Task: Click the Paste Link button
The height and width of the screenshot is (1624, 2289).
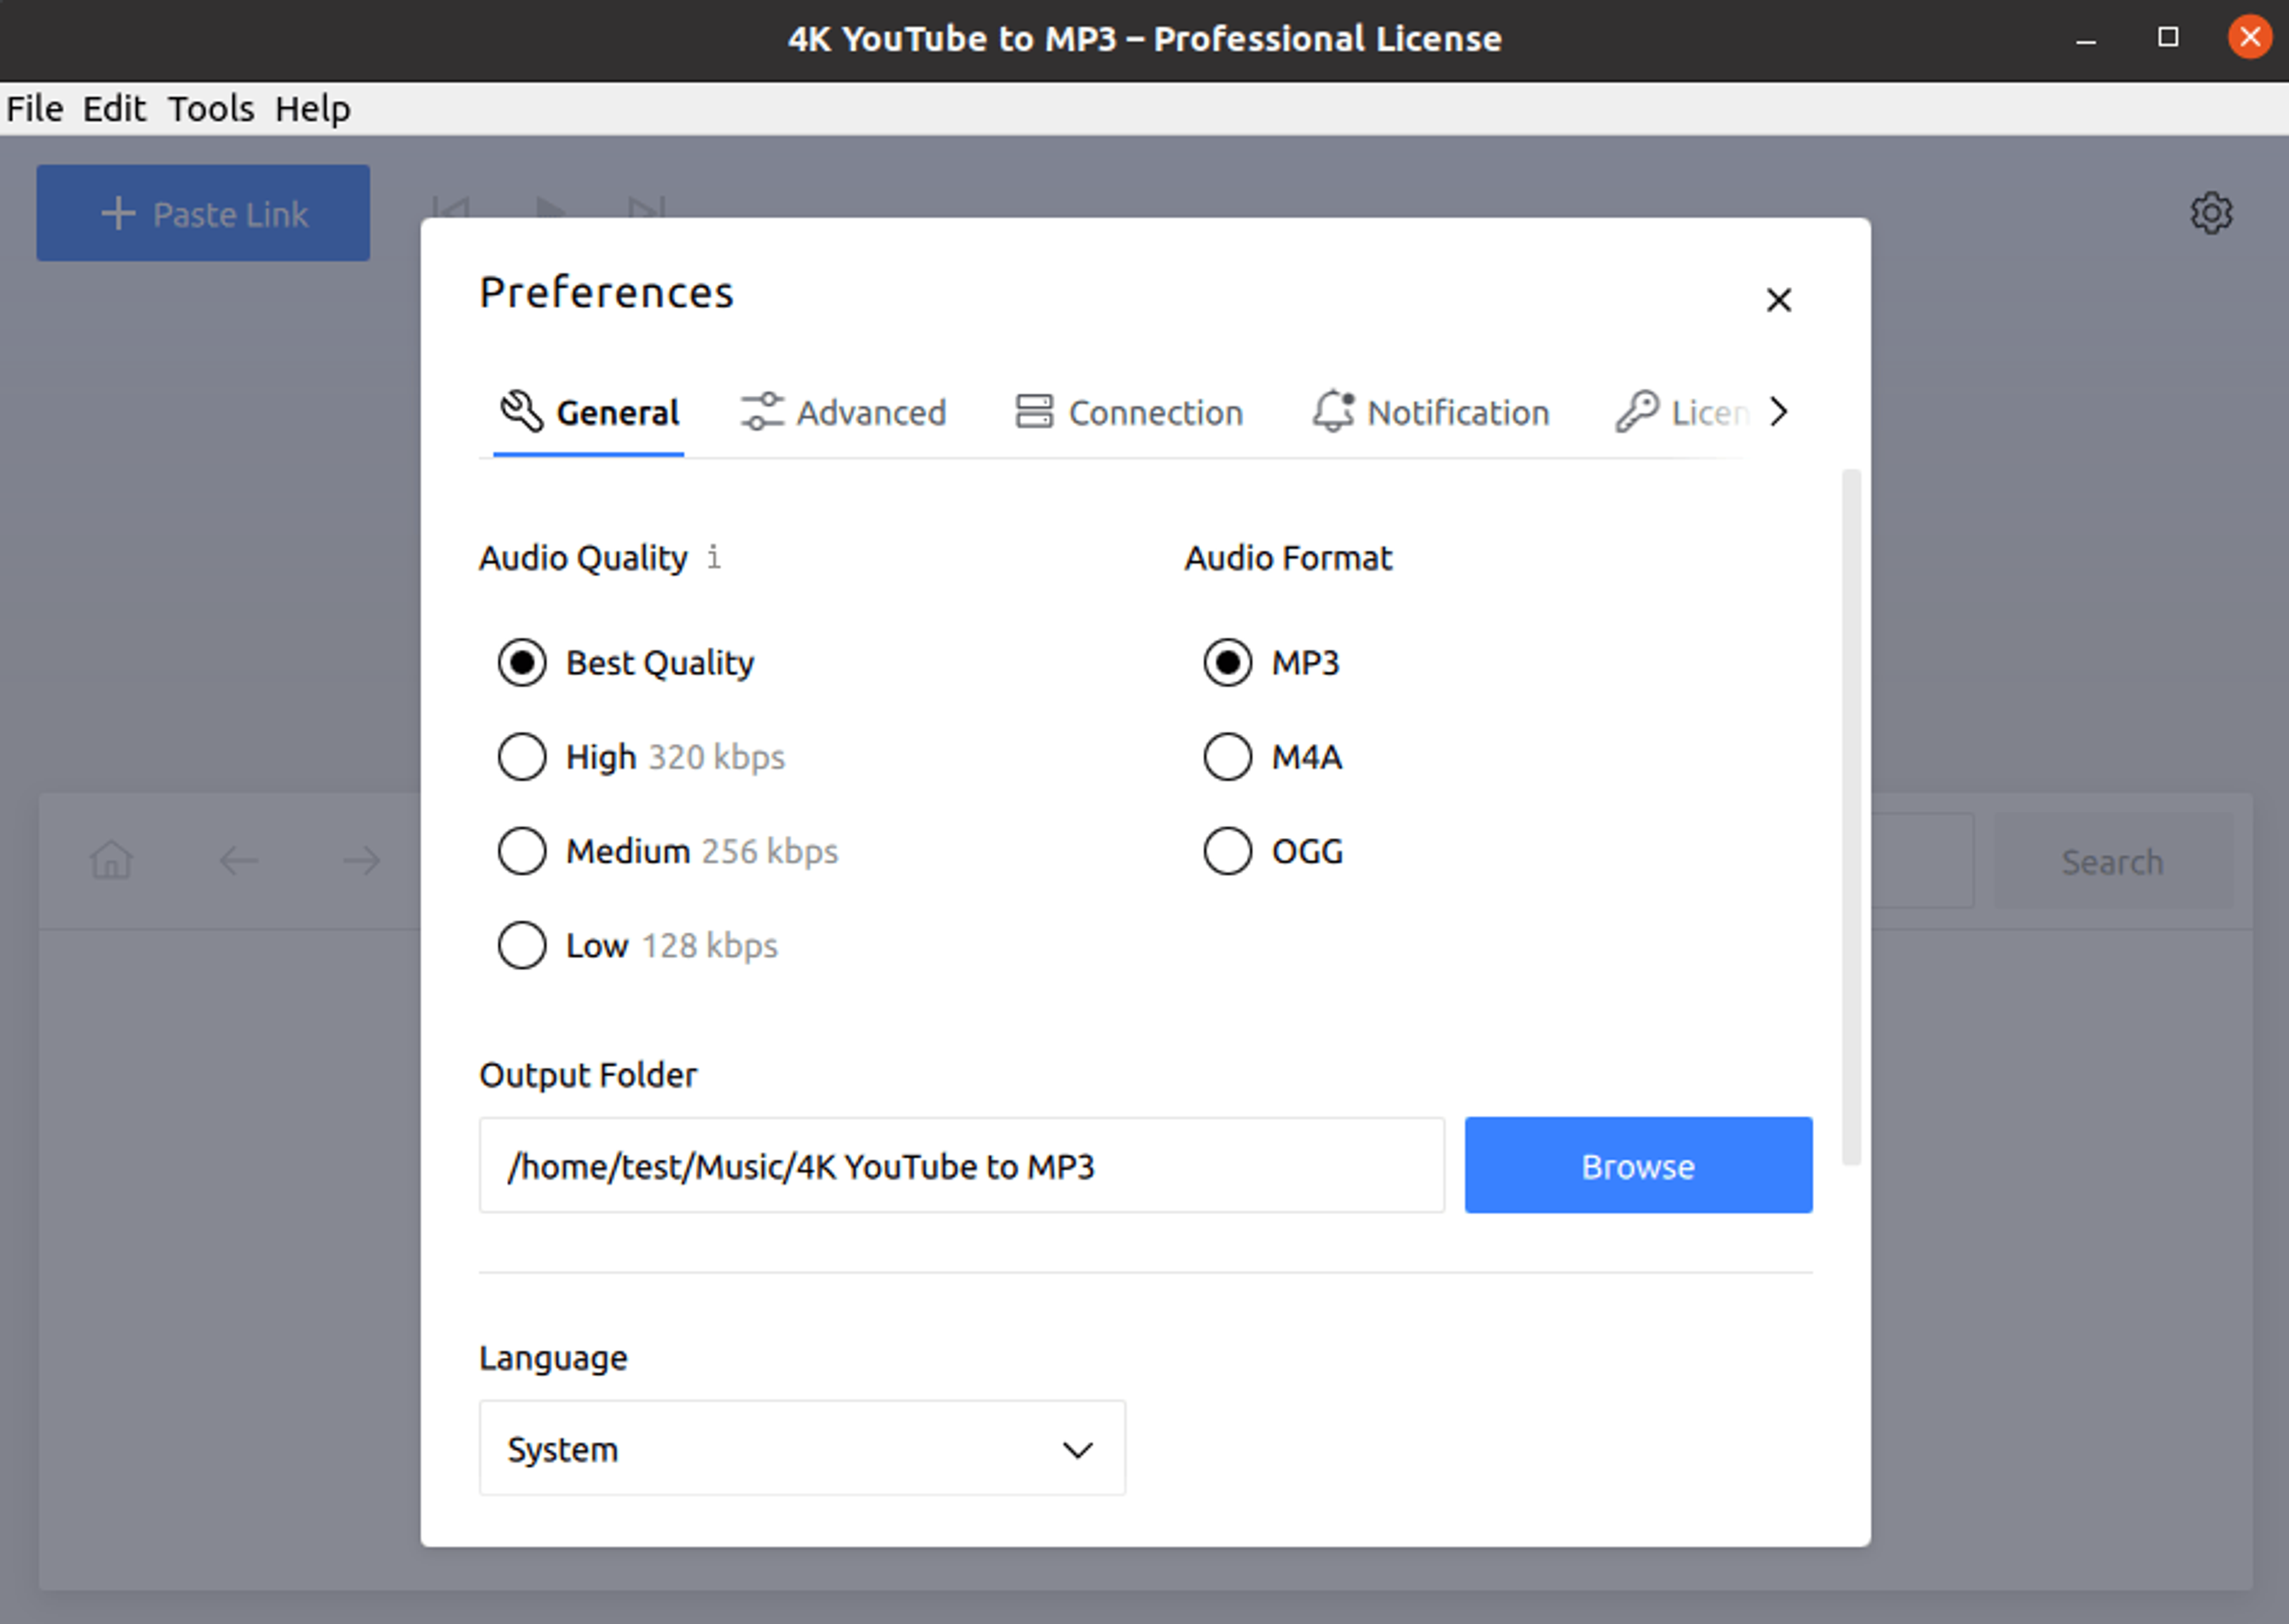Action: (203, 213)
